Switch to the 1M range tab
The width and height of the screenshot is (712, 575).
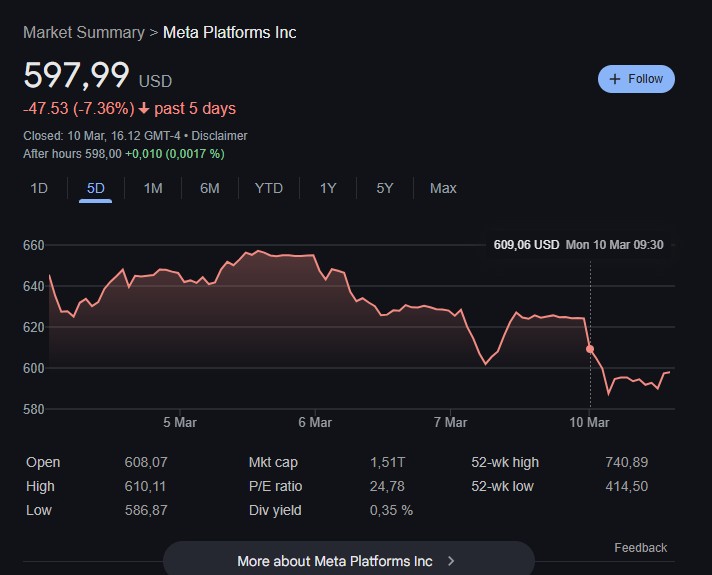pos(153,188)
